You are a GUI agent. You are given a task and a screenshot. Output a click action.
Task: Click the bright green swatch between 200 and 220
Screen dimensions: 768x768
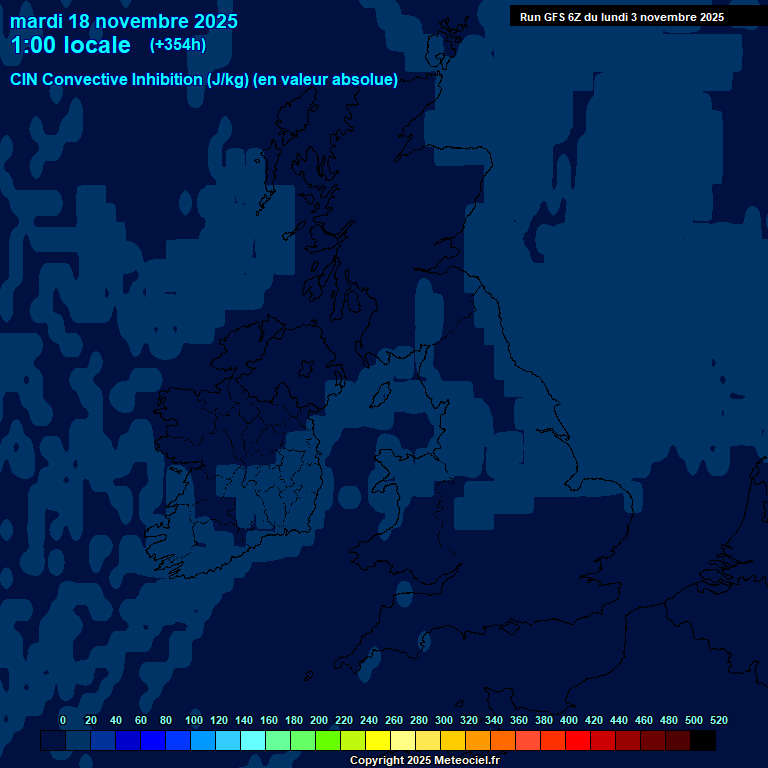point(328,740)
